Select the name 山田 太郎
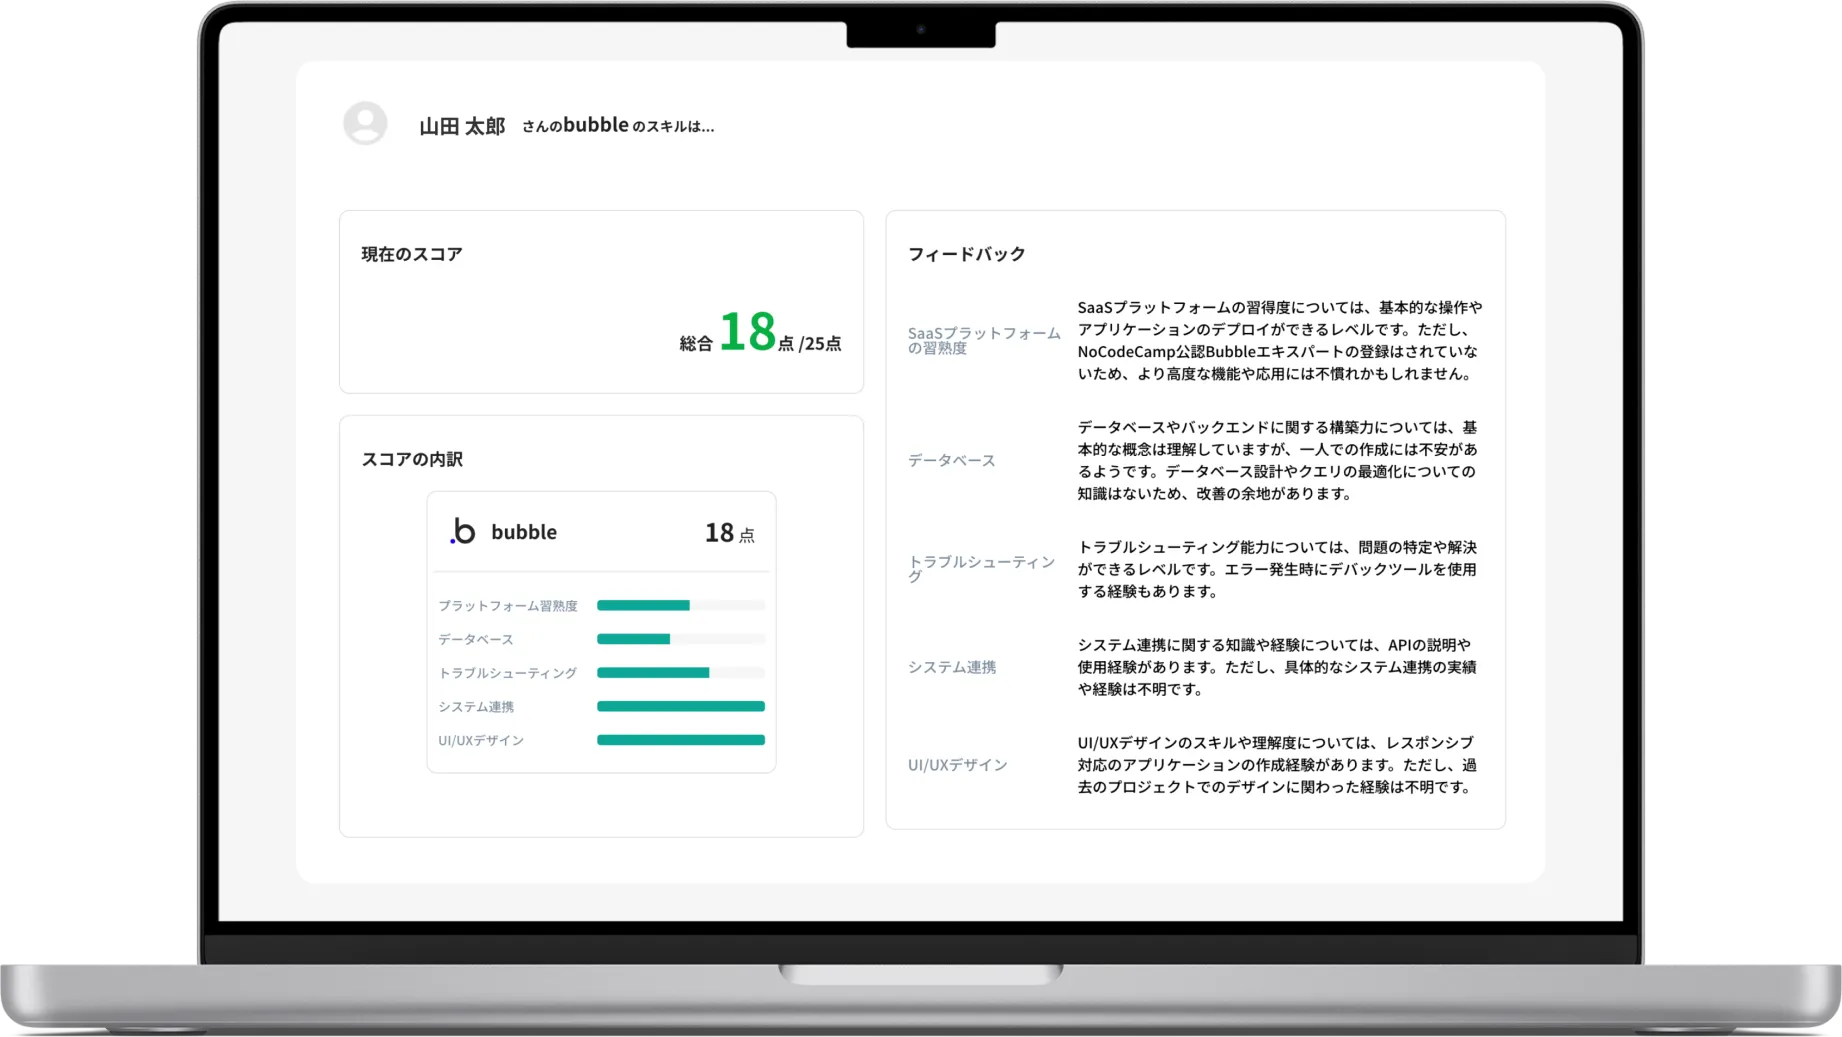The width and height of the screenshot is (1842, 1037). [x=462, y=126]
